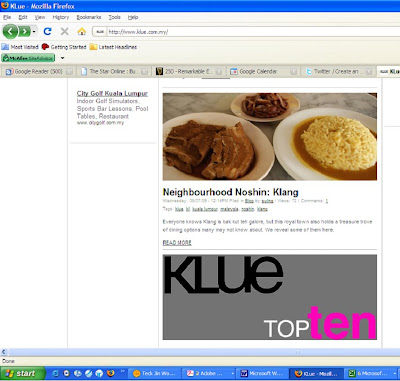Click the kuala lumpur tag link
Image resolution: width=400 pixels, height=381 pixels.
coord(205,209)
